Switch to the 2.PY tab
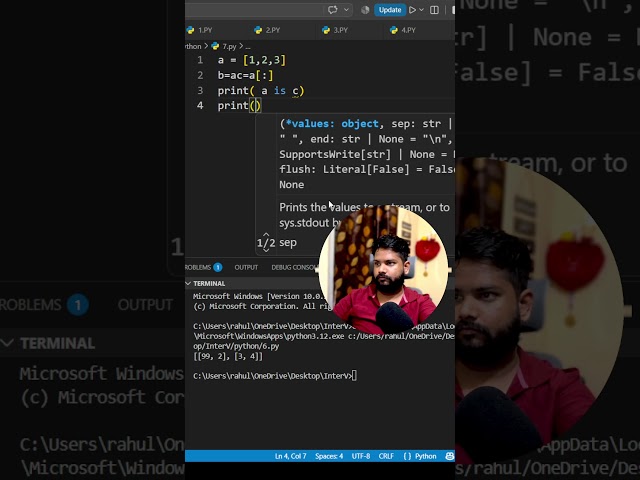This screenshot has width=640, height=480. pos(268,30)
